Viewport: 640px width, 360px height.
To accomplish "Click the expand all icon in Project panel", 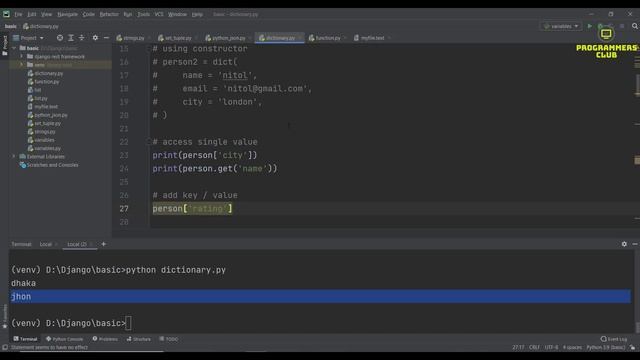I will coord(71,38).
